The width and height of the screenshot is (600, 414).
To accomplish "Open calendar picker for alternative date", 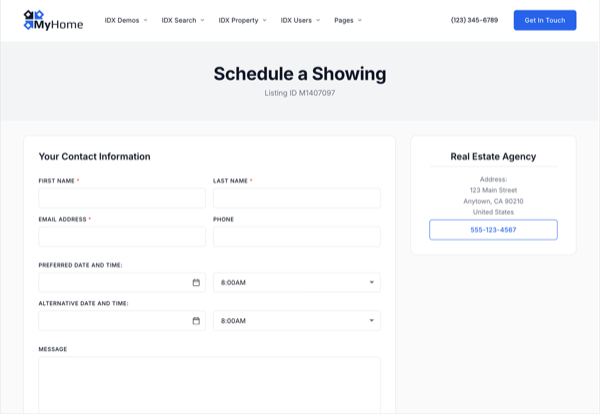I will (196, 321).
